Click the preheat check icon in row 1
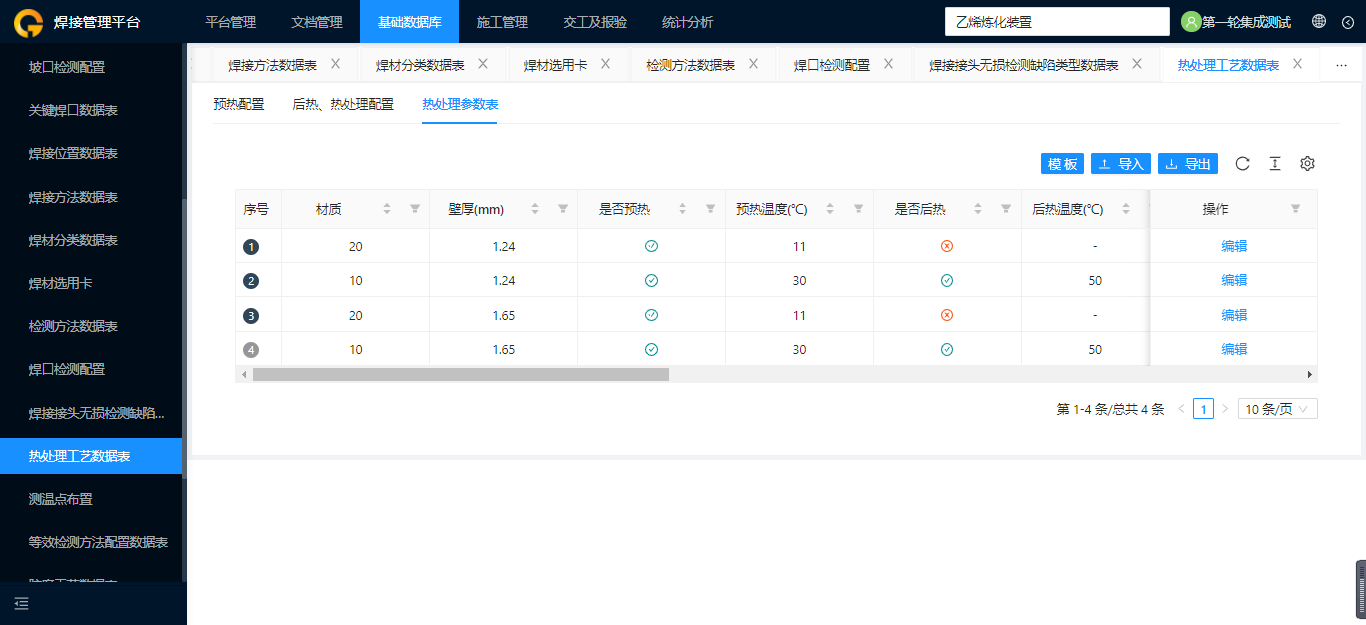The height and width of the screenshot is (625, 1366). coord(651,246)
